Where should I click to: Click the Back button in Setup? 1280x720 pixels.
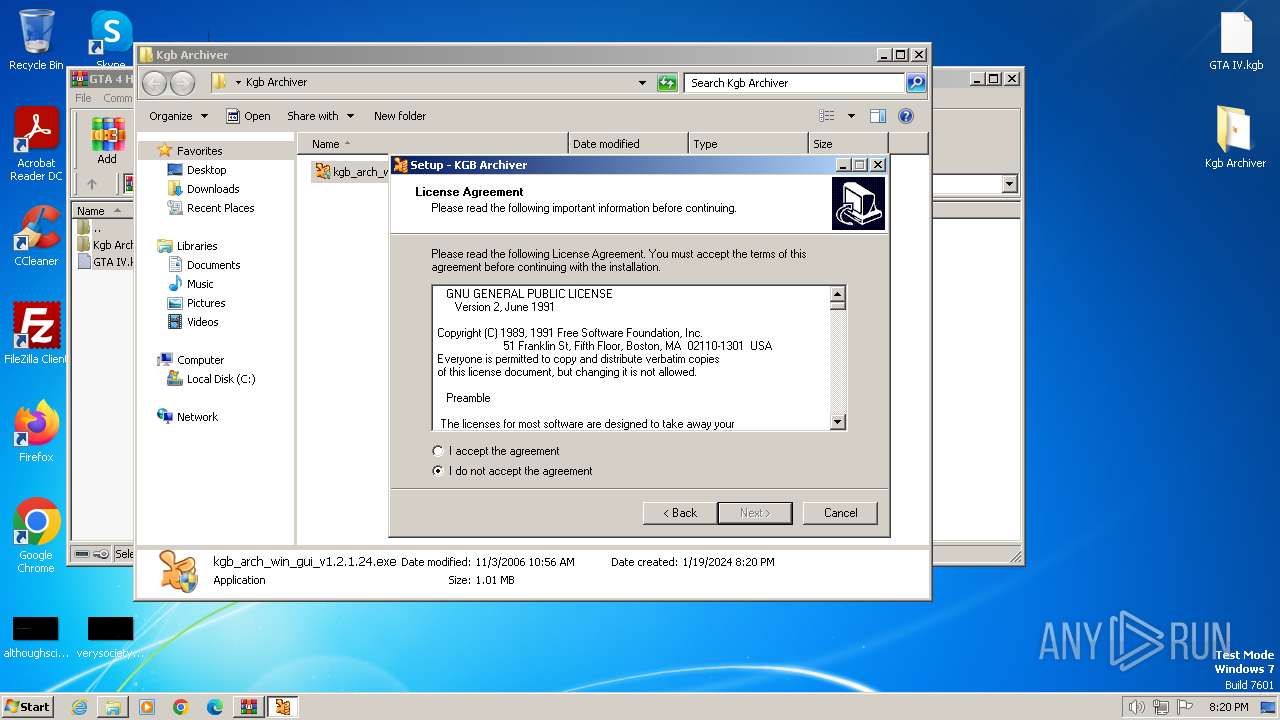(678, 513)
